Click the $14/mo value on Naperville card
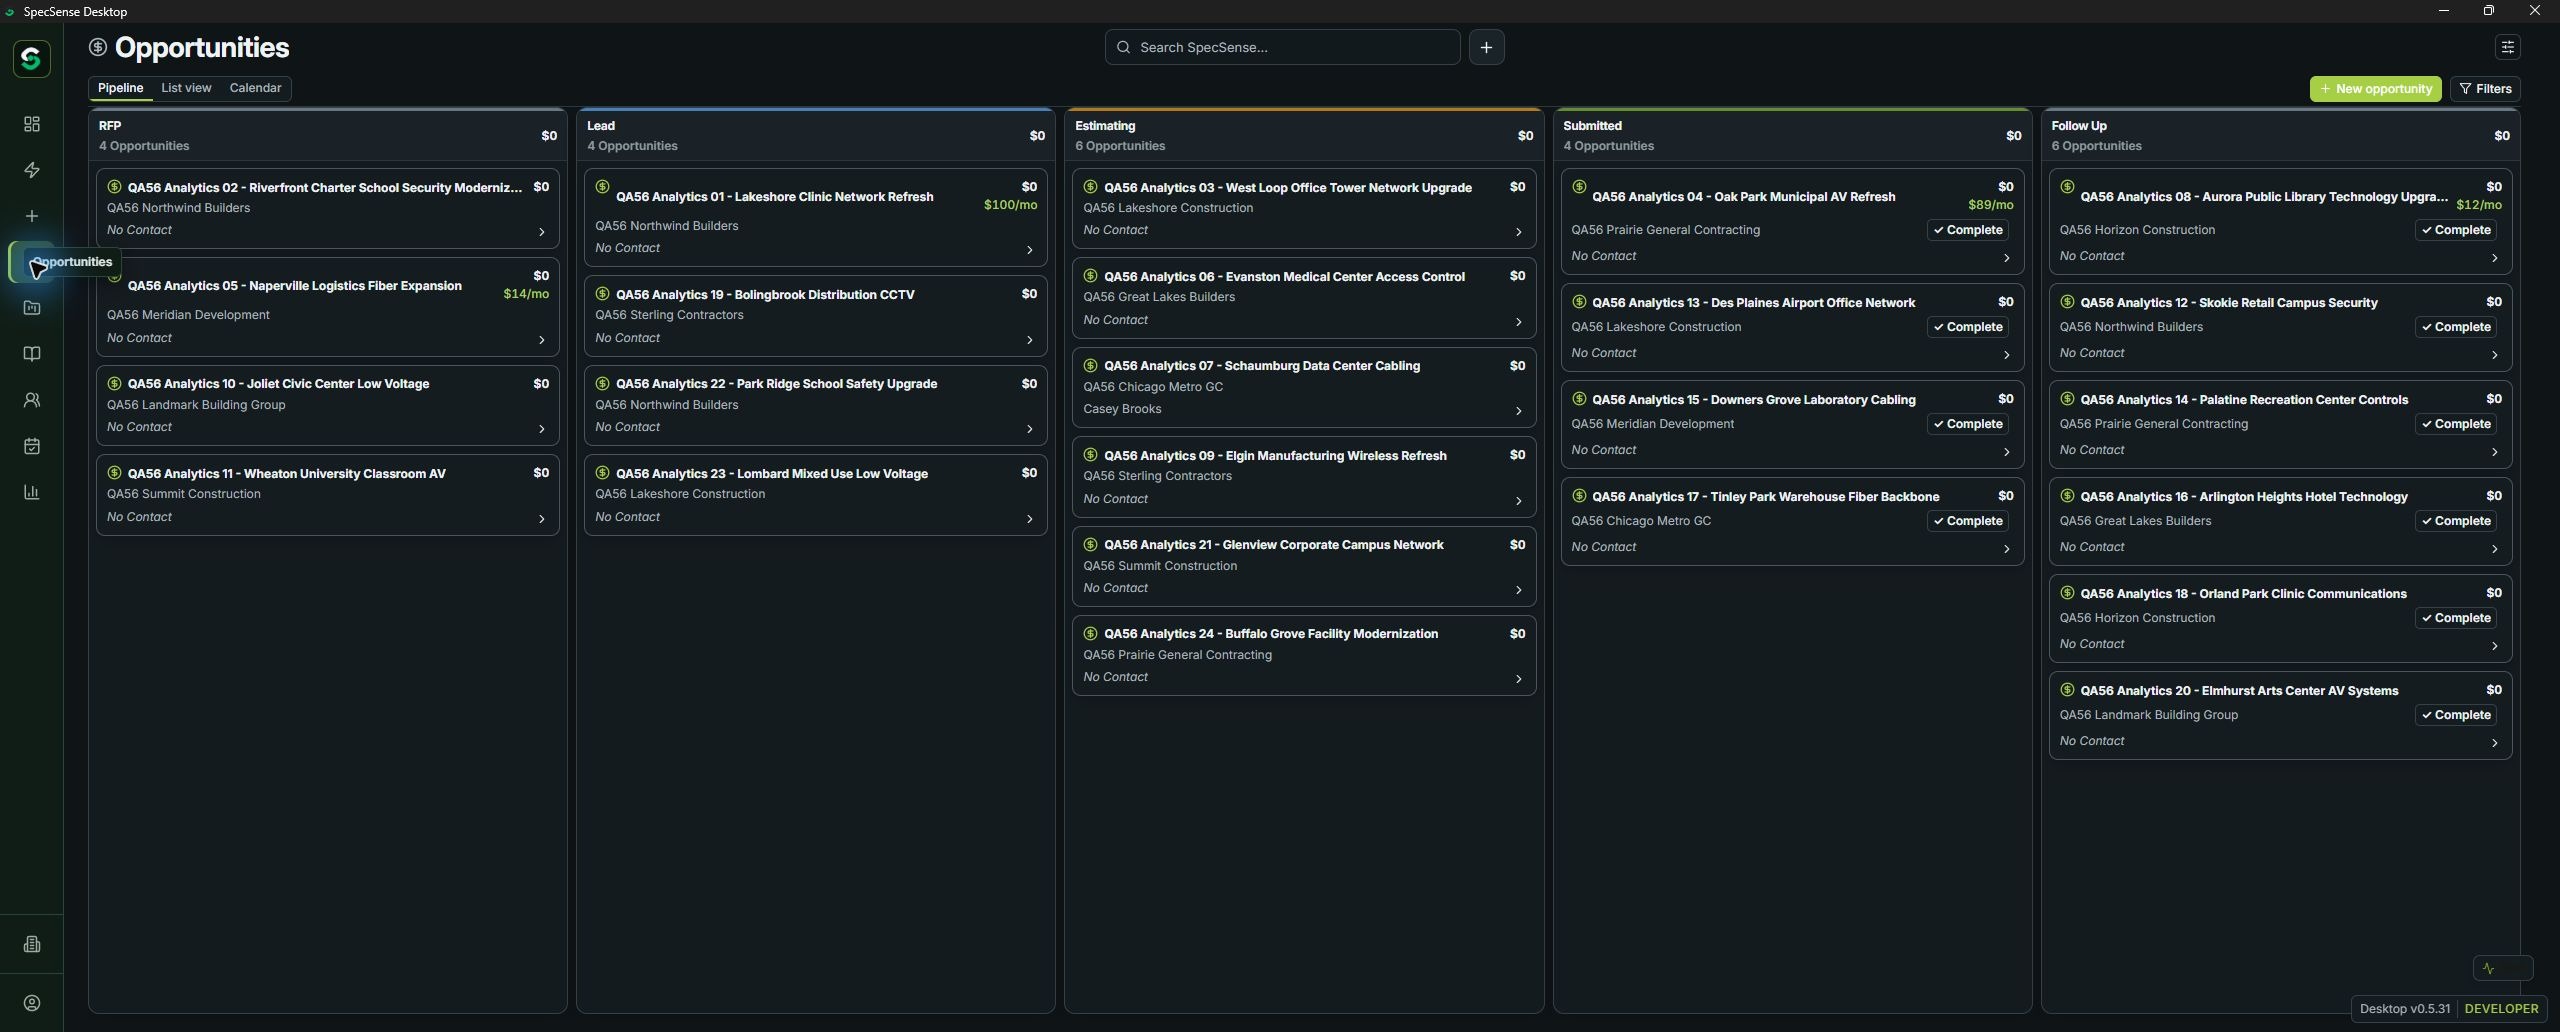2560x1032 pixels. click(x=526, y=294)
